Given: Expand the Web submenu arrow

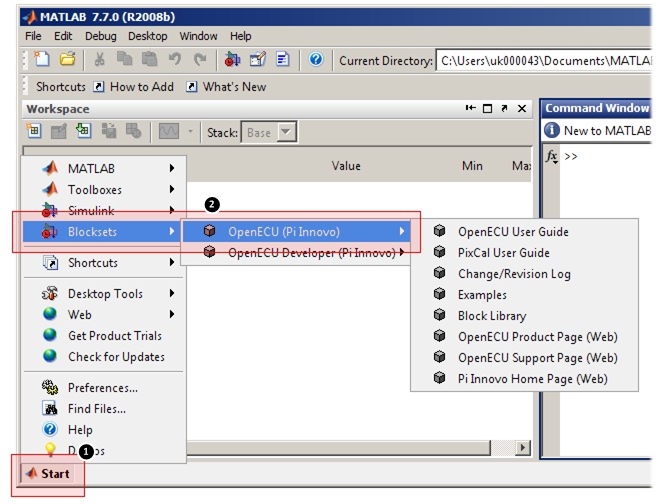Looking at the screenshot, I should (x=172, y=314).
